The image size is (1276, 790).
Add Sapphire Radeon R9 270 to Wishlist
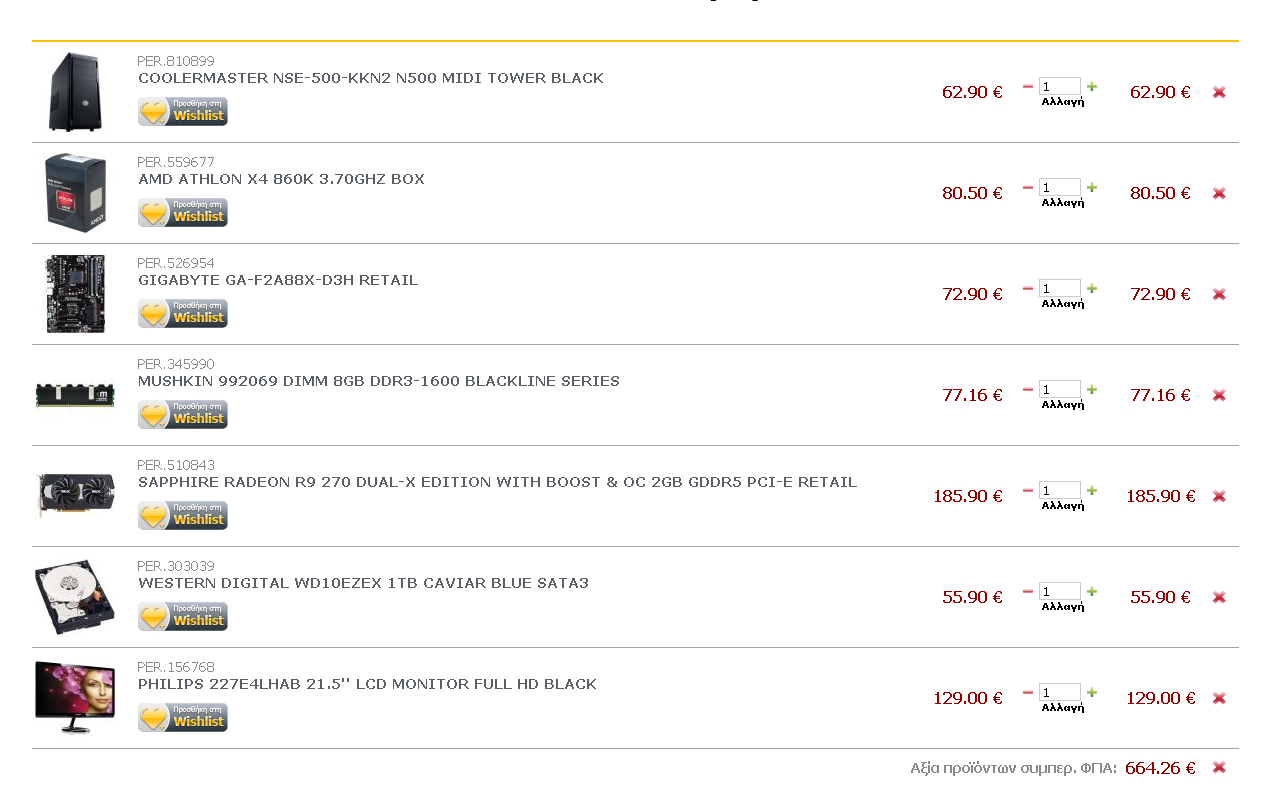183,515
